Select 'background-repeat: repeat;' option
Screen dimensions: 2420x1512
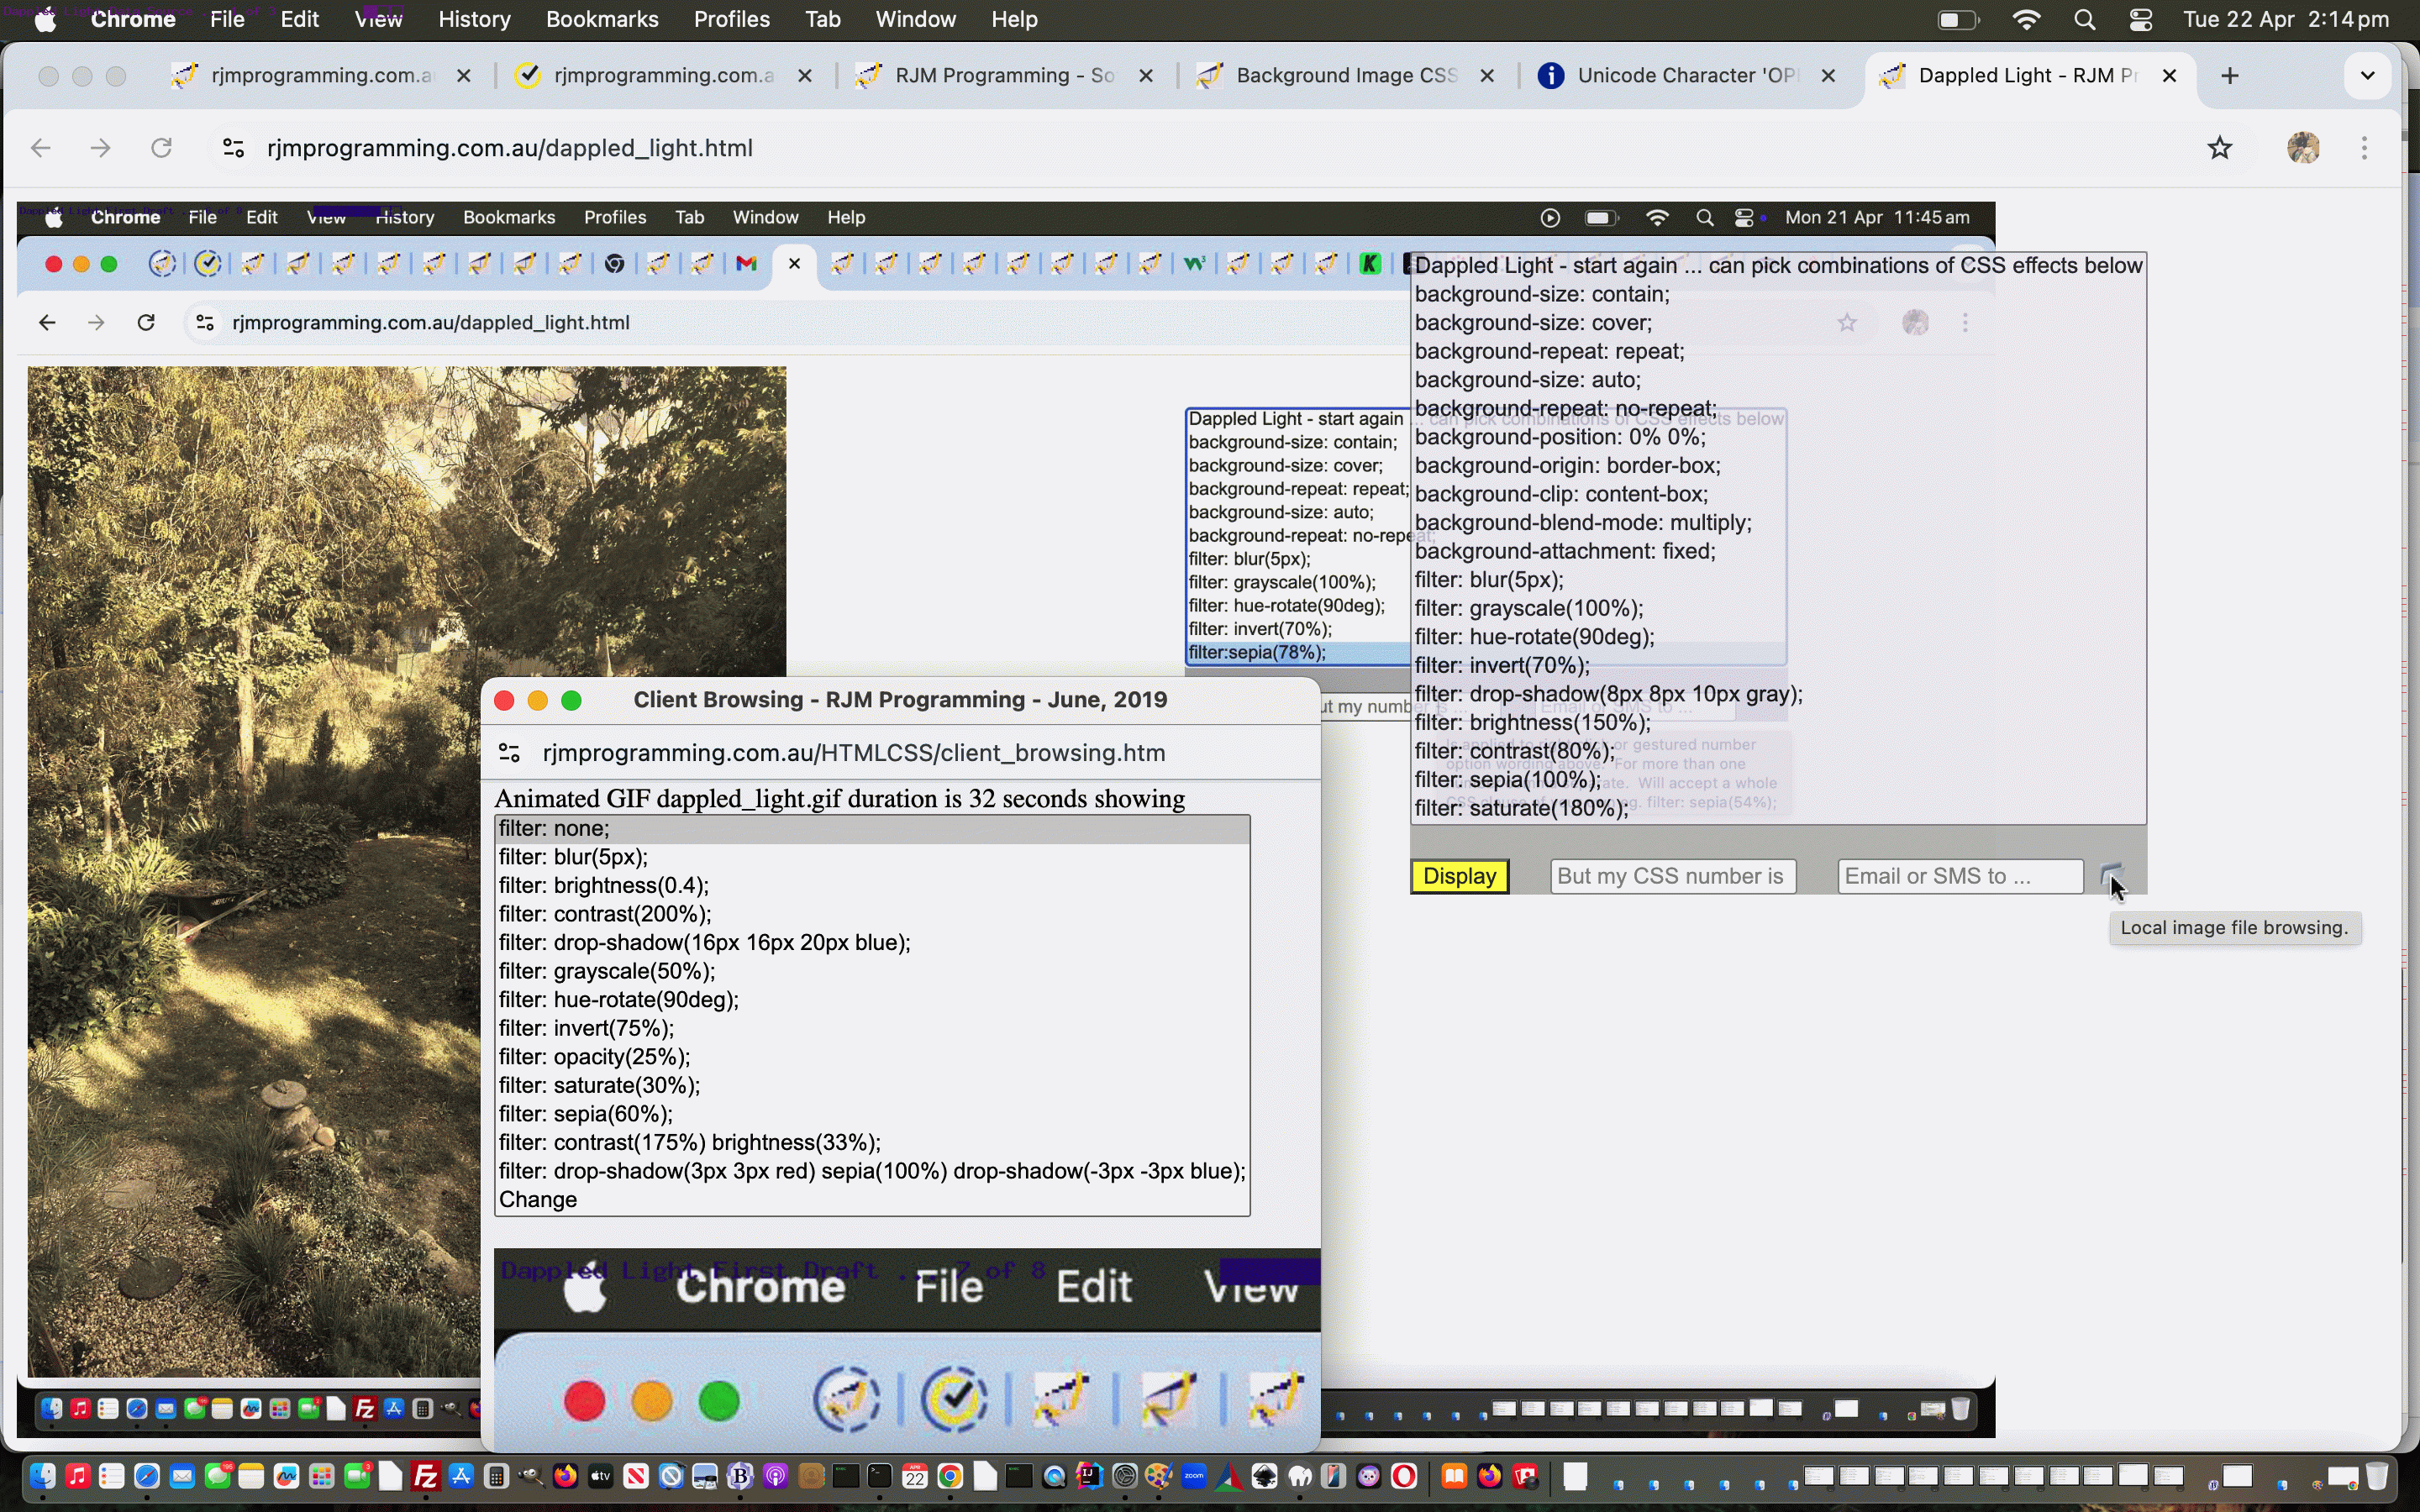click(x=1777, y=351)
